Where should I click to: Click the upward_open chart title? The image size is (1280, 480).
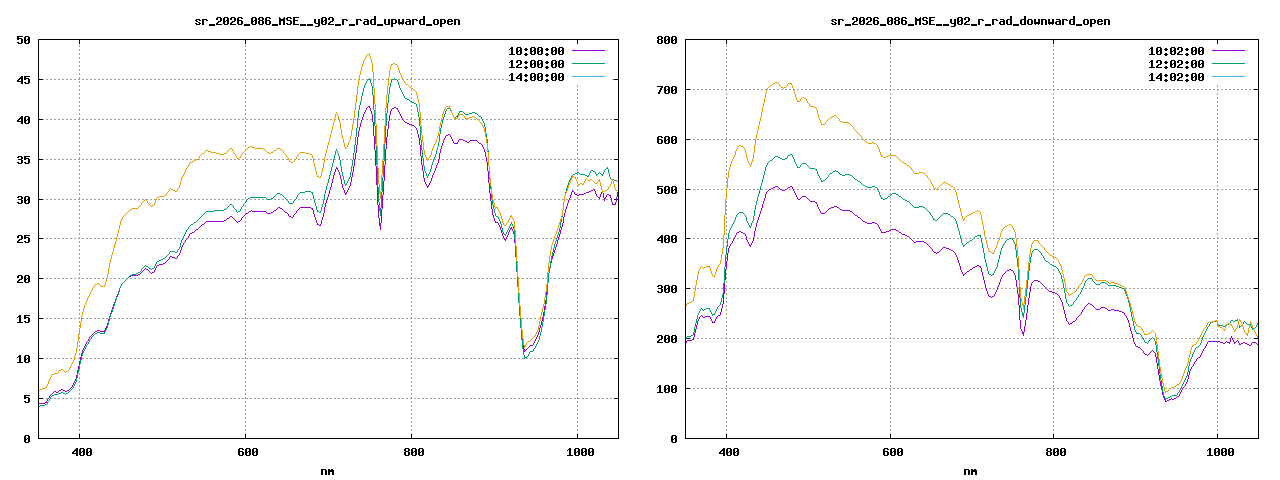327,21
